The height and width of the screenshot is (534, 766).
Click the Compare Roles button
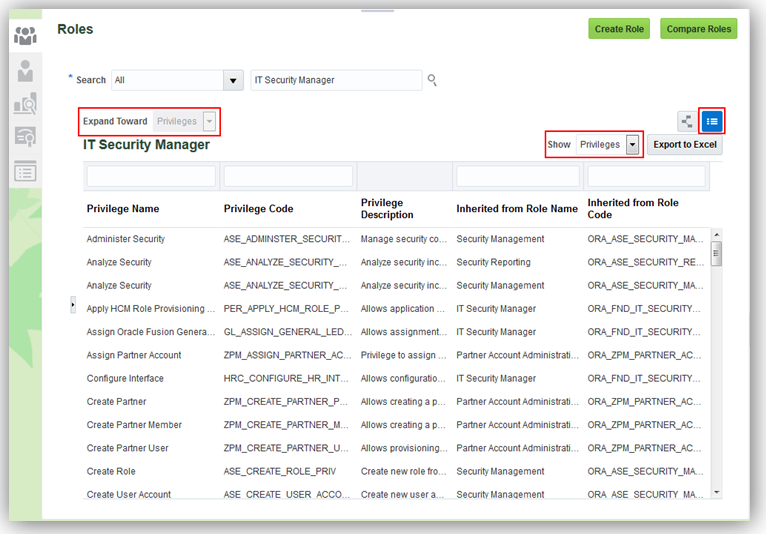coord(699,29)
